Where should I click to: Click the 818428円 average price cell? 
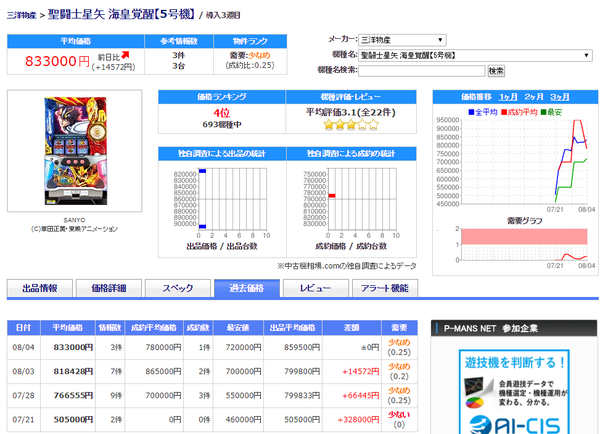(68, 371)
